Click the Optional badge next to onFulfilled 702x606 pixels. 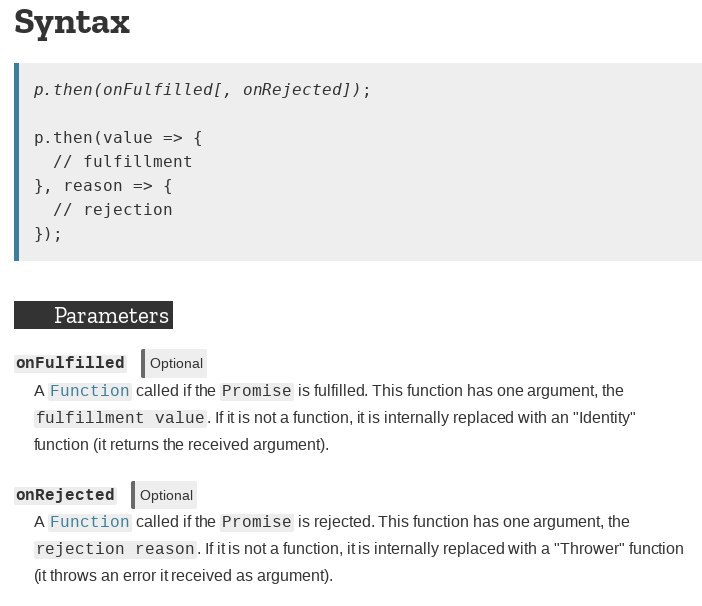click(x=174, y=363)
